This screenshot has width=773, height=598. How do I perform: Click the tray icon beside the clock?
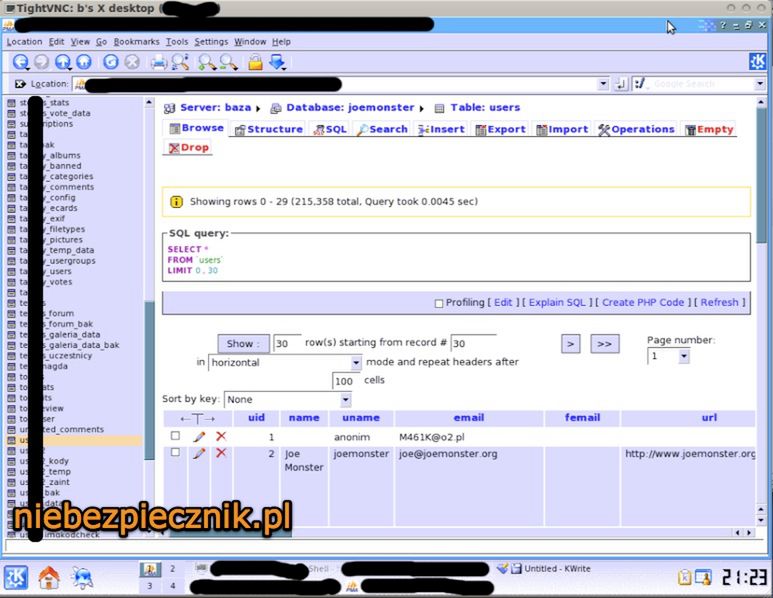tap(703, 577)
